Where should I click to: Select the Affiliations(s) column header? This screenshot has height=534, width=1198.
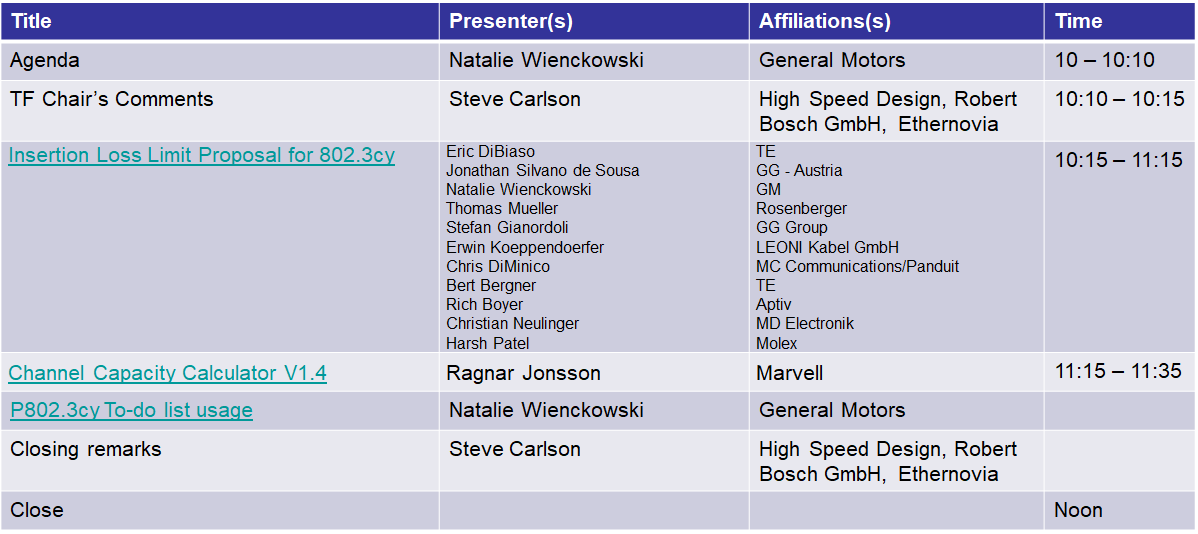(896, 21)
